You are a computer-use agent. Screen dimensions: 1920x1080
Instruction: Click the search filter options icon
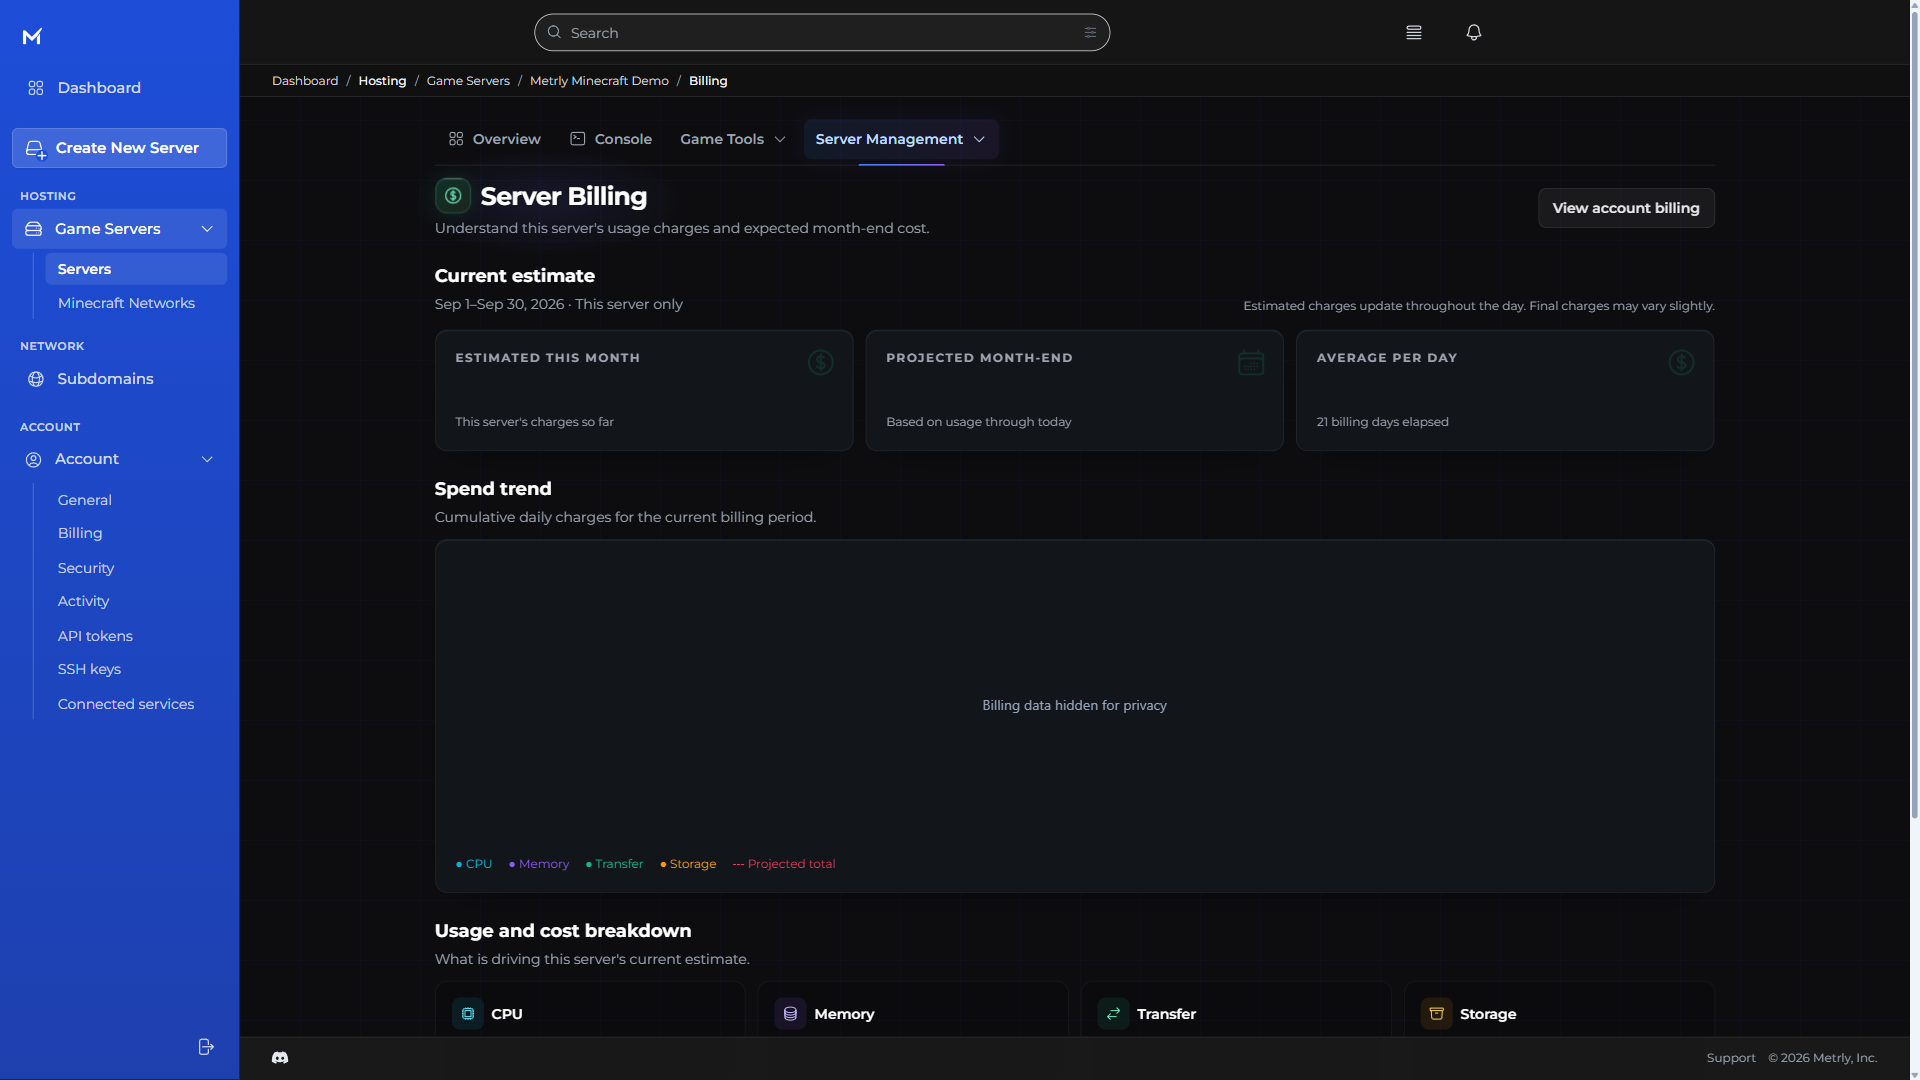[x=1090, y=33]
